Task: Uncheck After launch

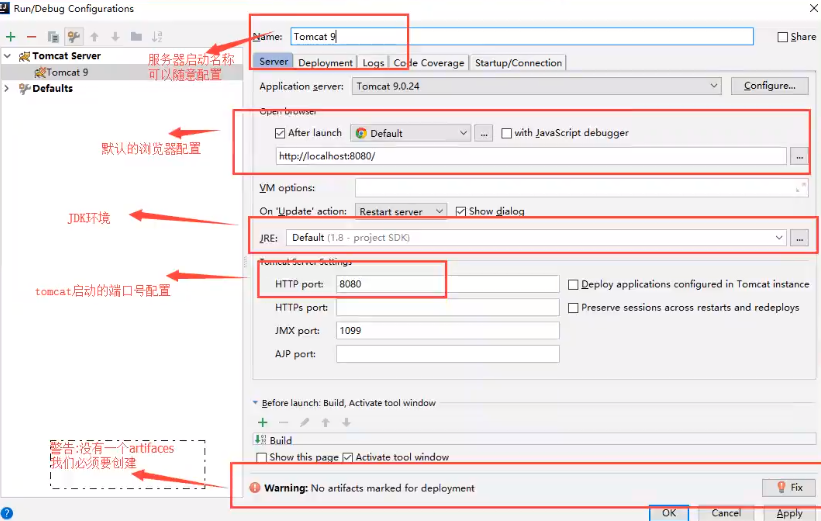Action: click(x=280, y=133)
